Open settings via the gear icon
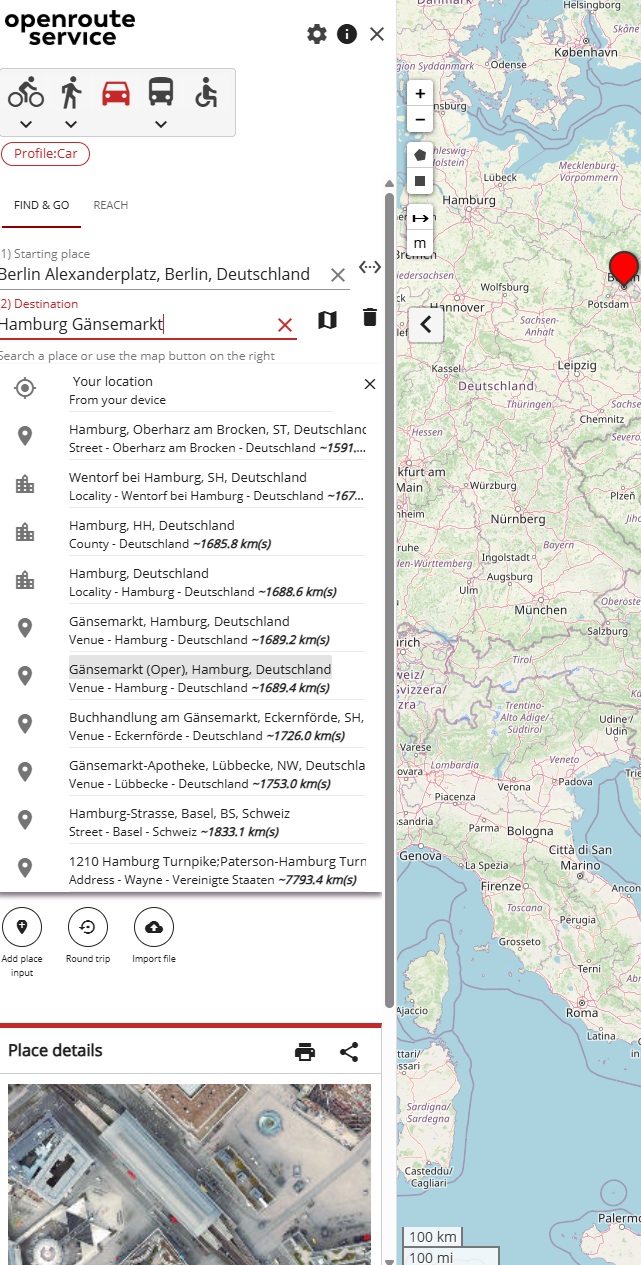Screen dimensions: 641x1265 coord(317,34)
